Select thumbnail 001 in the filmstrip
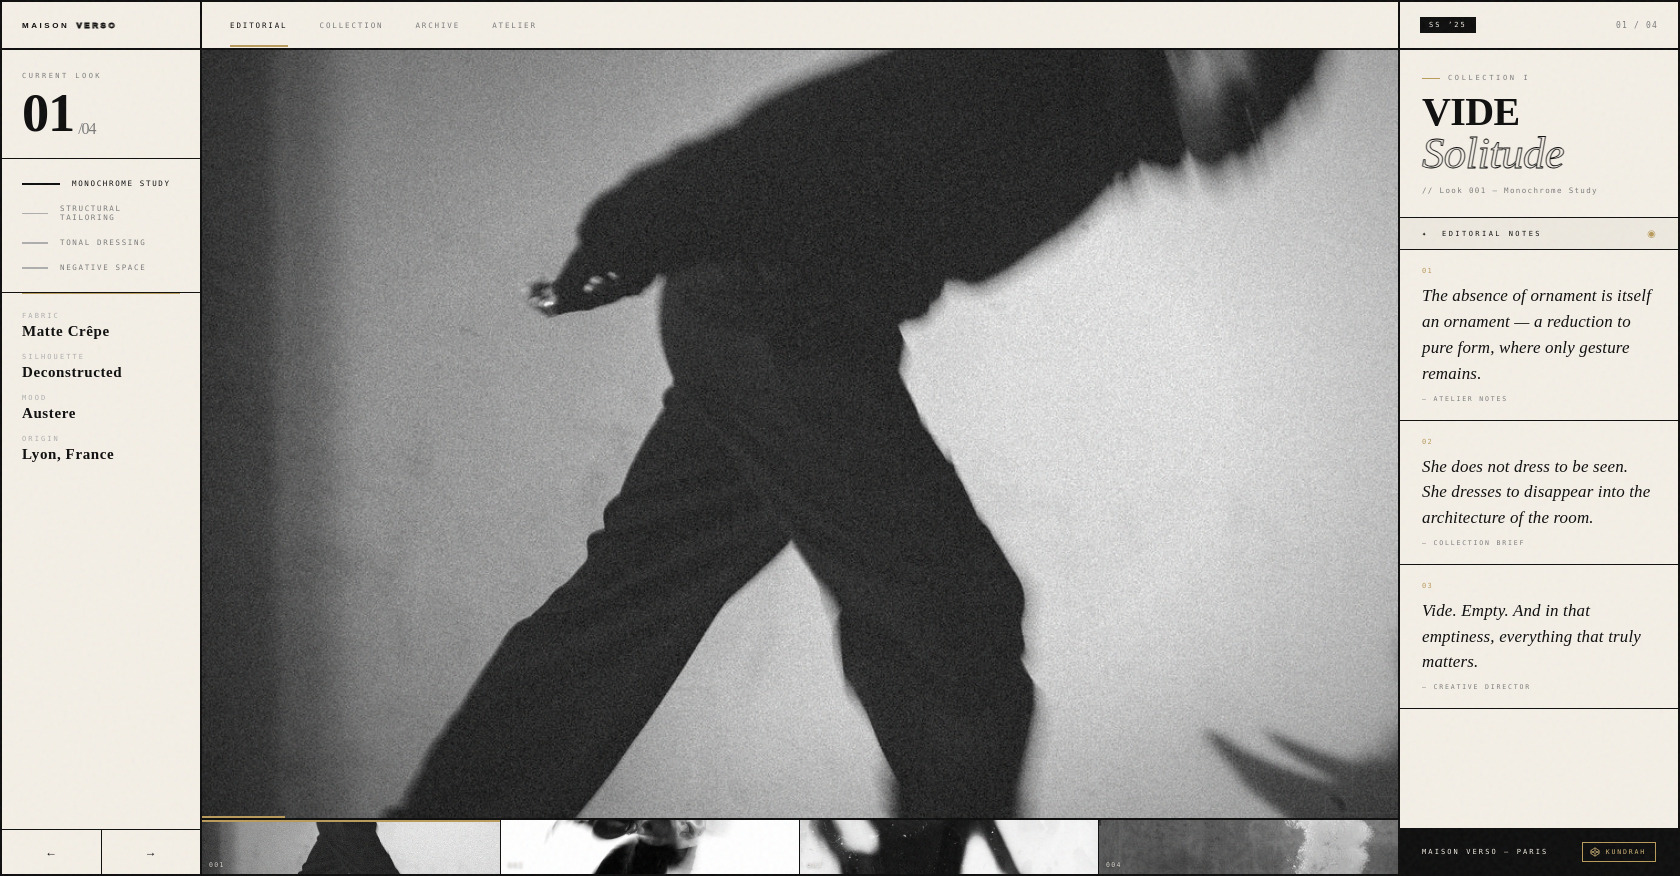Image resolution: width=1680 pixels, height=876 pixels. (350, 848)
